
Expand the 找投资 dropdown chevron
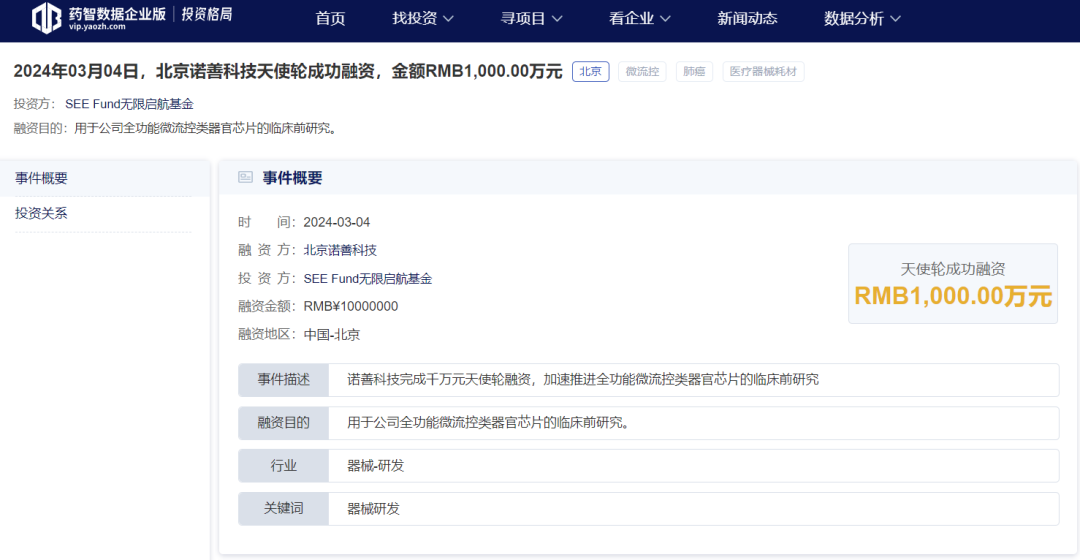448,19
